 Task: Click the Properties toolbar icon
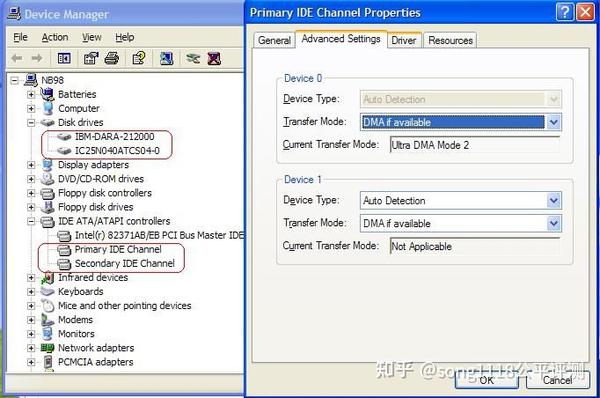click(91, 59)
